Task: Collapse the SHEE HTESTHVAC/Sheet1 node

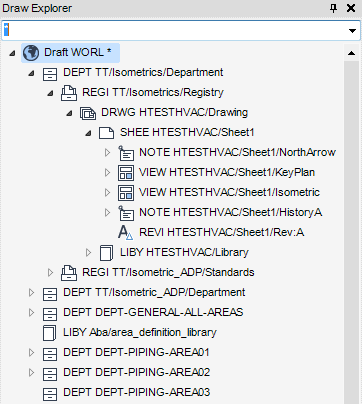Action: [x=88, y=133]
